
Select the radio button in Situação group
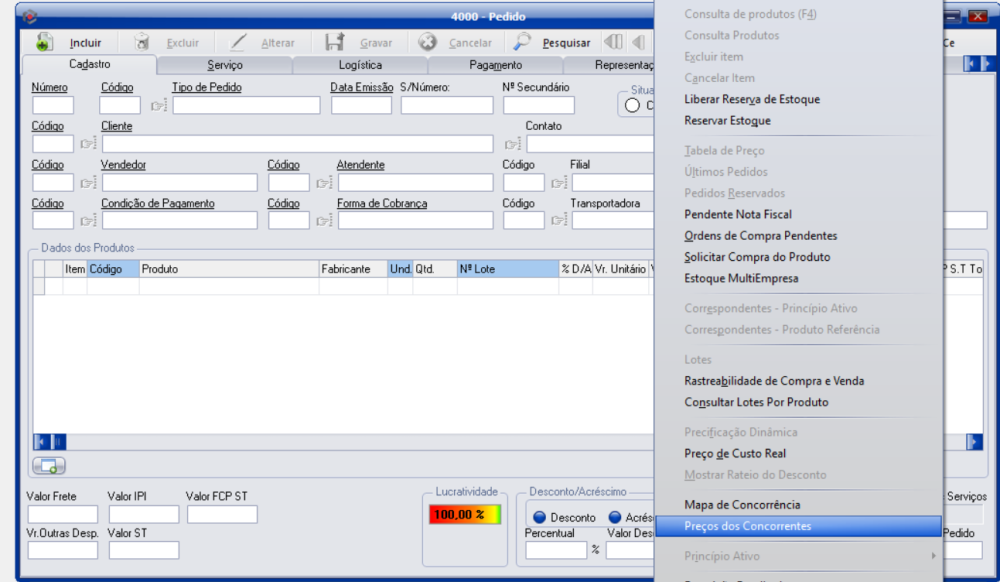(632, 105)
